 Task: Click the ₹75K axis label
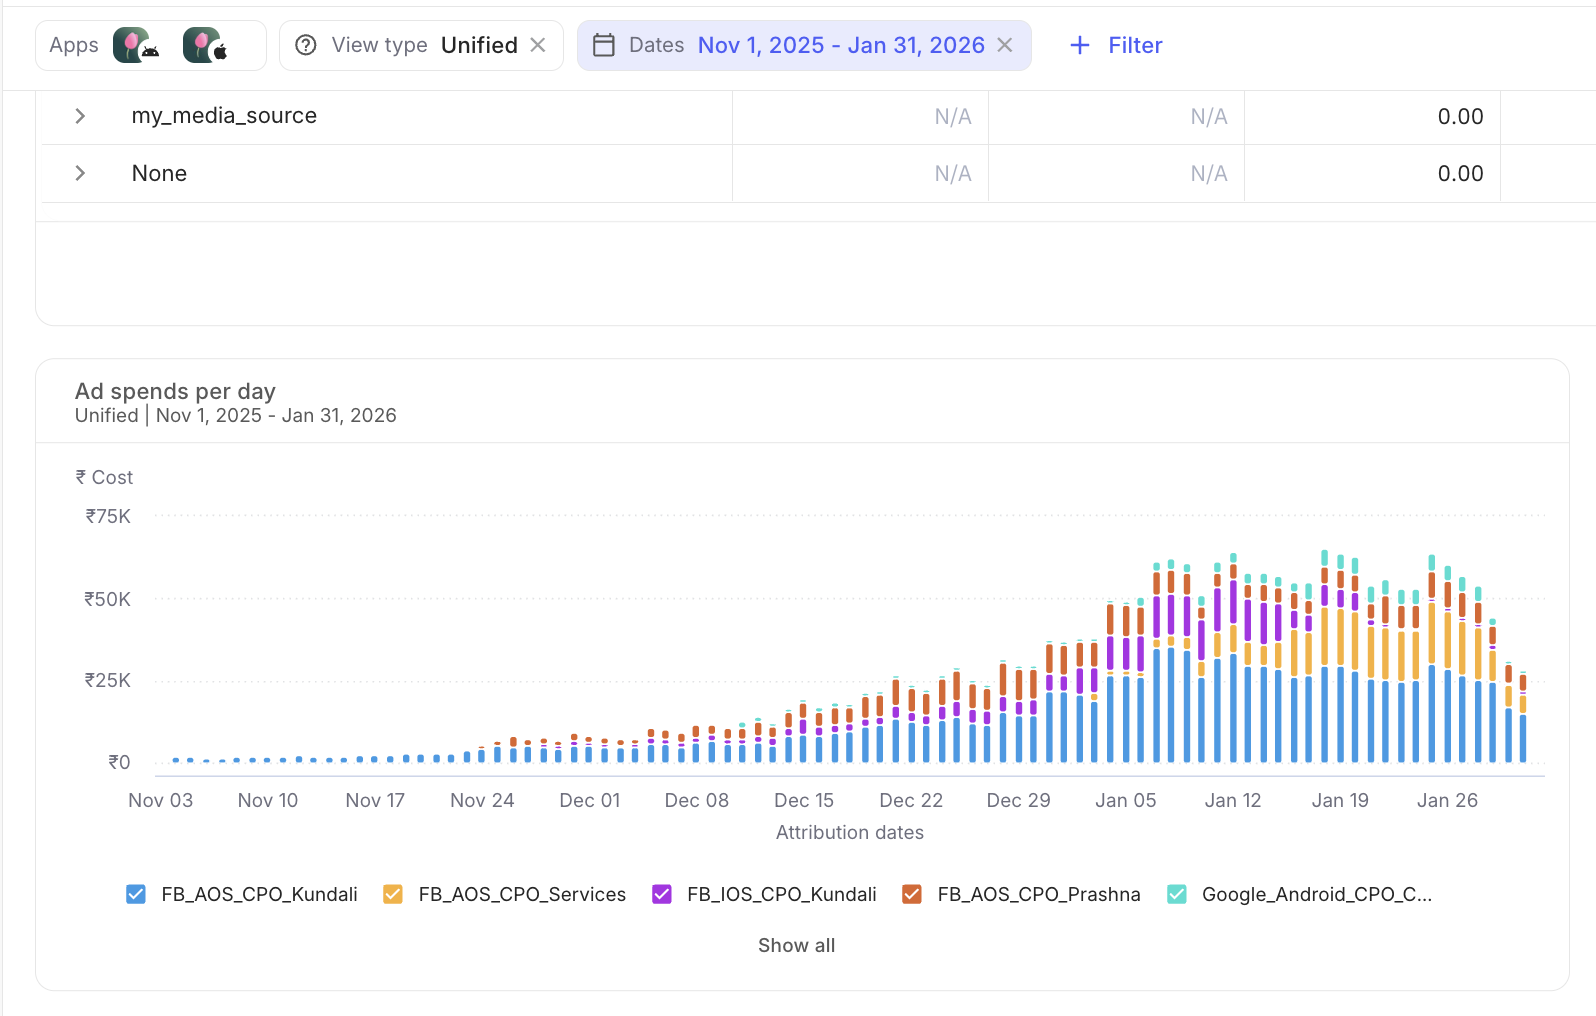click(108, 516)
